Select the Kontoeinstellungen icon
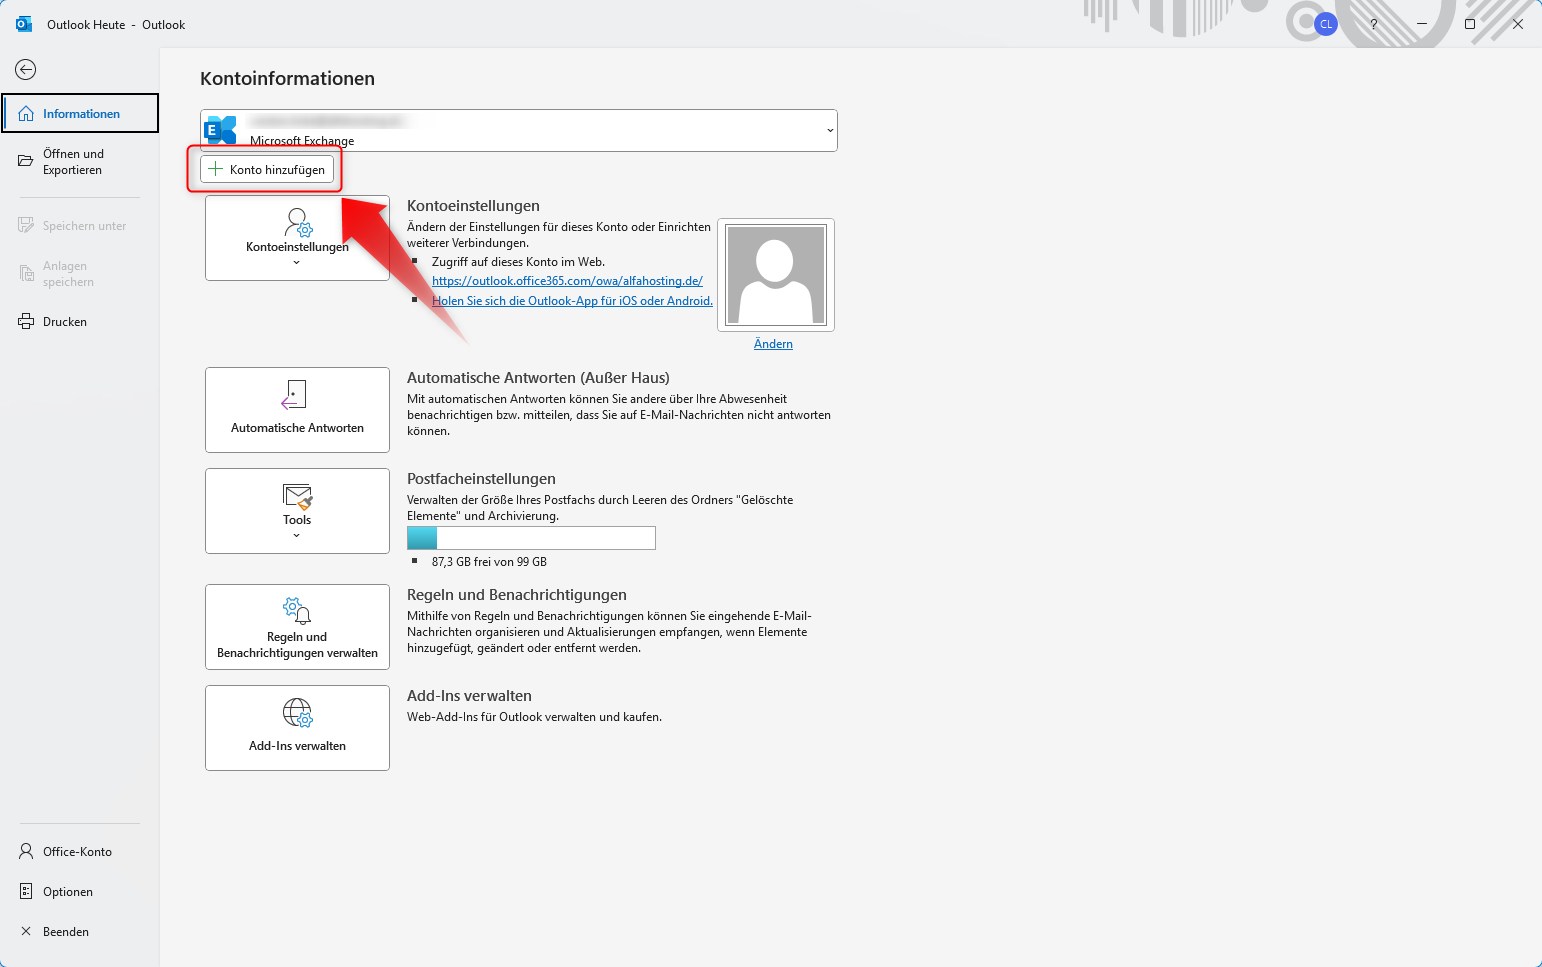 tap(296, 222)
